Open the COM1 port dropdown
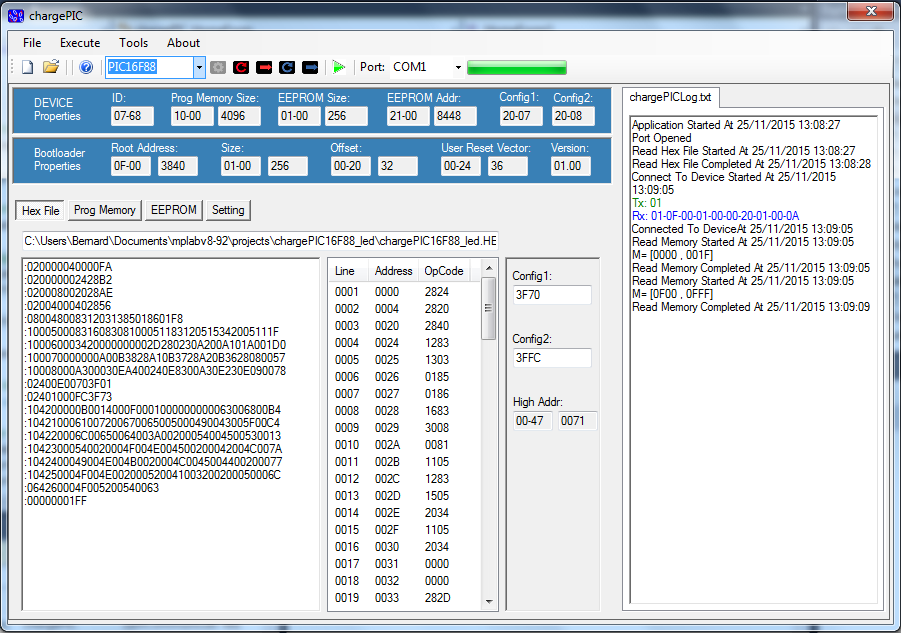The image size is (901, 633). (x=458, y=67)
